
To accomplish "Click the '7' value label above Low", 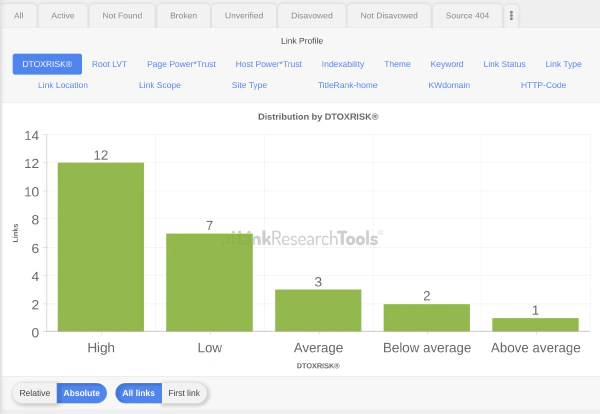I will coord(209,226).
